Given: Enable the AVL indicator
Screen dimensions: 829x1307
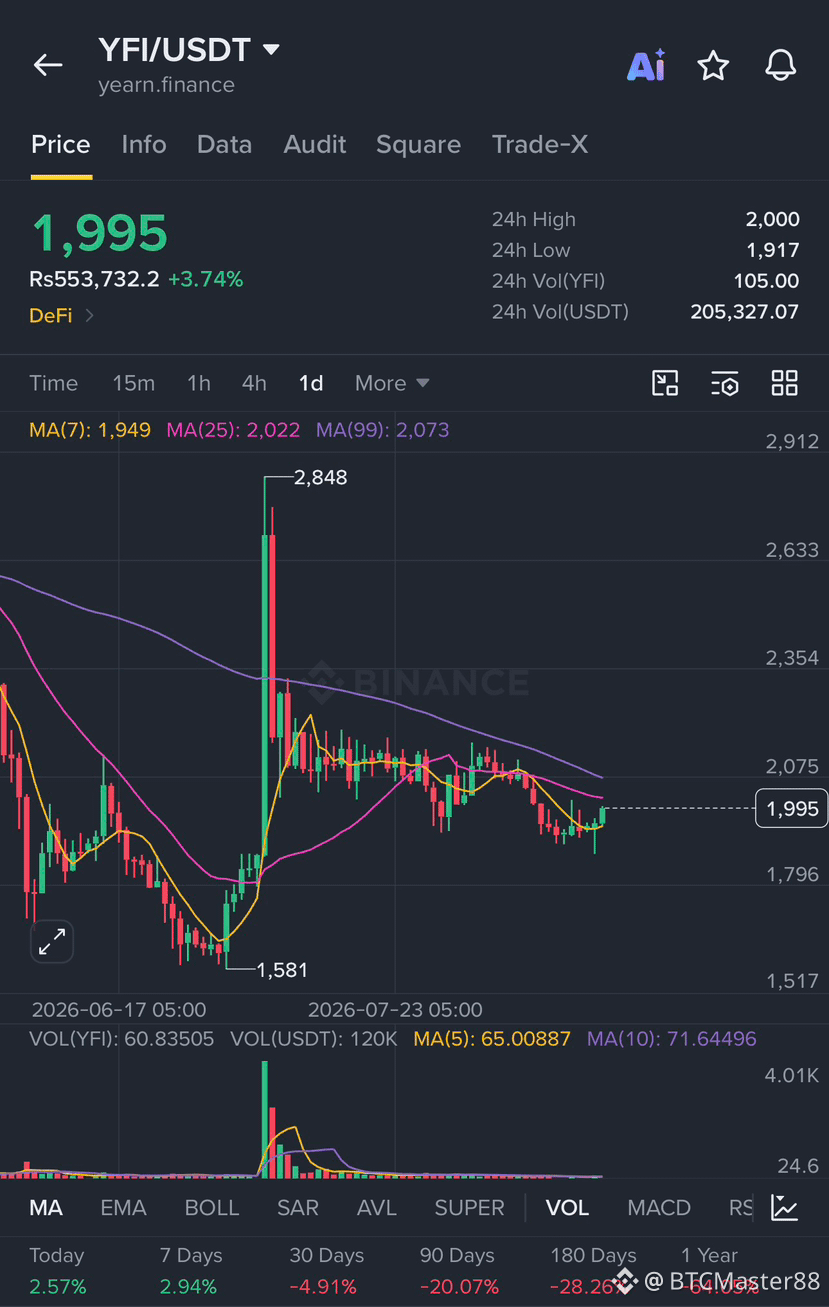Looking at the screenshot, I should (x=377, y=1208).
